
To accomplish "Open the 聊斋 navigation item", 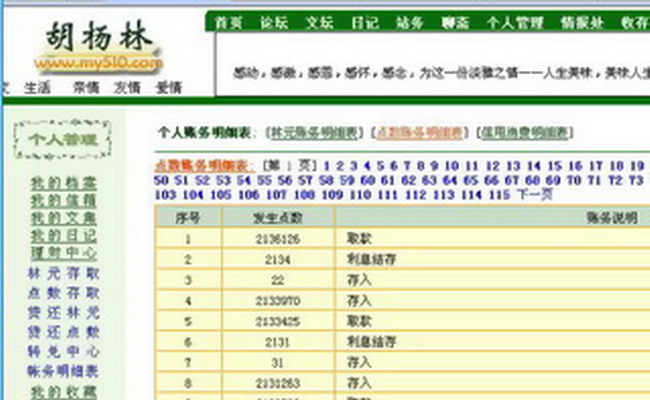I will coord(454,21).
